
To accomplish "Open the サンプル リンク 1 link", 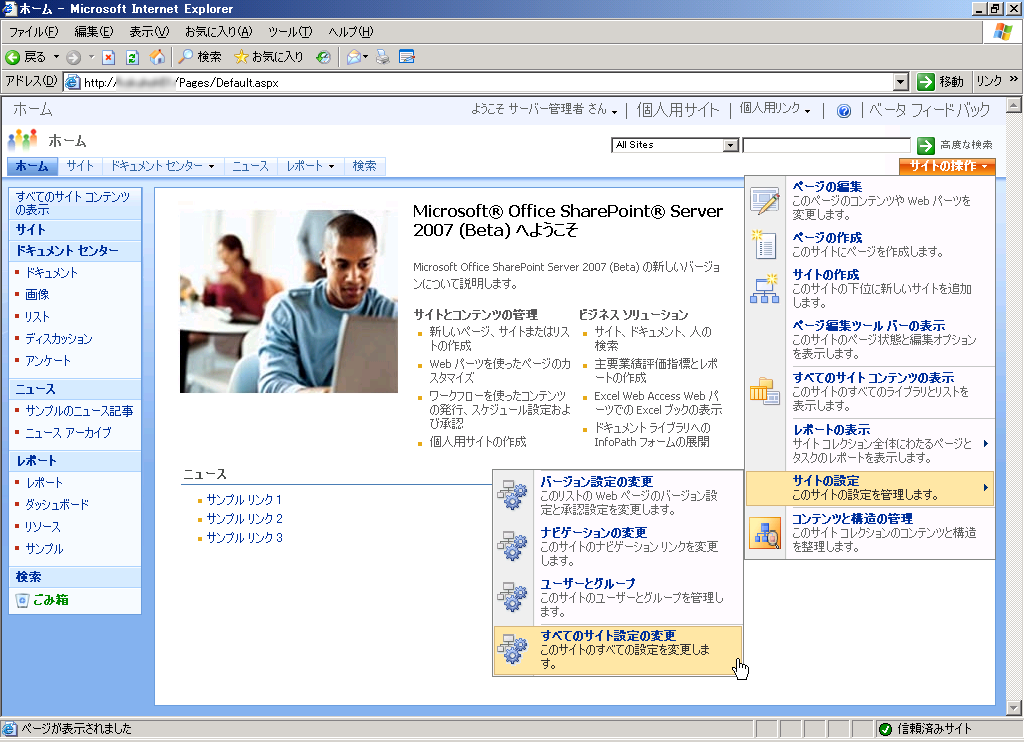I will 244,500.
